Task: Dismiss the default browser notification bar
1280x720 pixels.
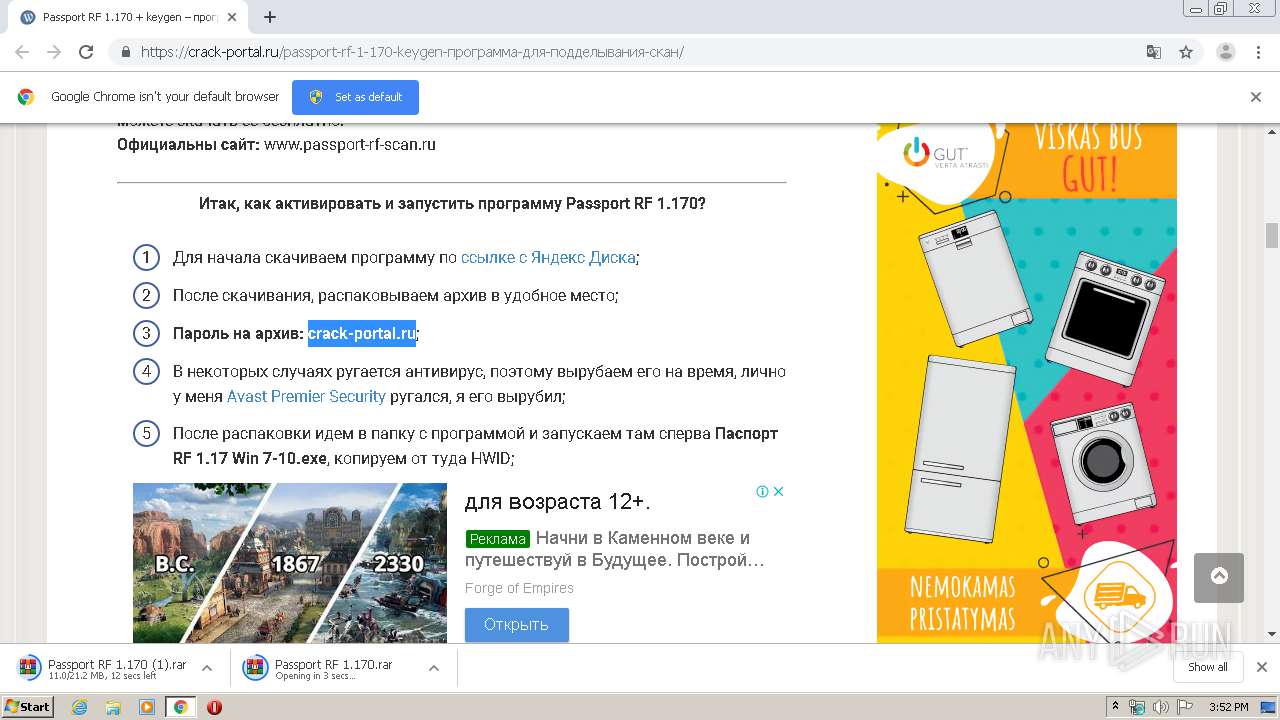Action: pyautogui.click(x=1256, y=97)
